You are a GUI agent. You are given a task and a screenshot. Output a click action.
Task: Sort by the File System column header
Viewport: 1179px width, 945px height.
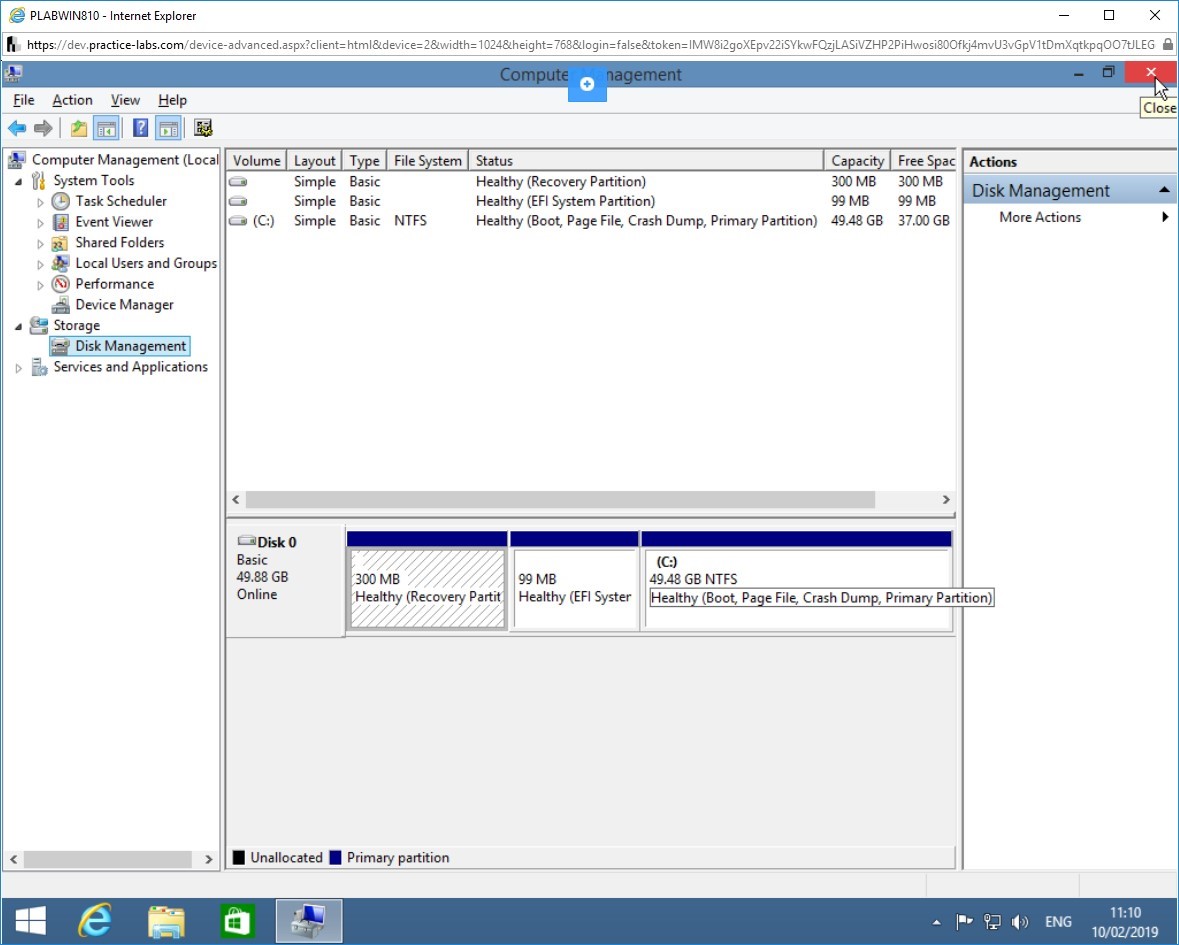(427, 161)
